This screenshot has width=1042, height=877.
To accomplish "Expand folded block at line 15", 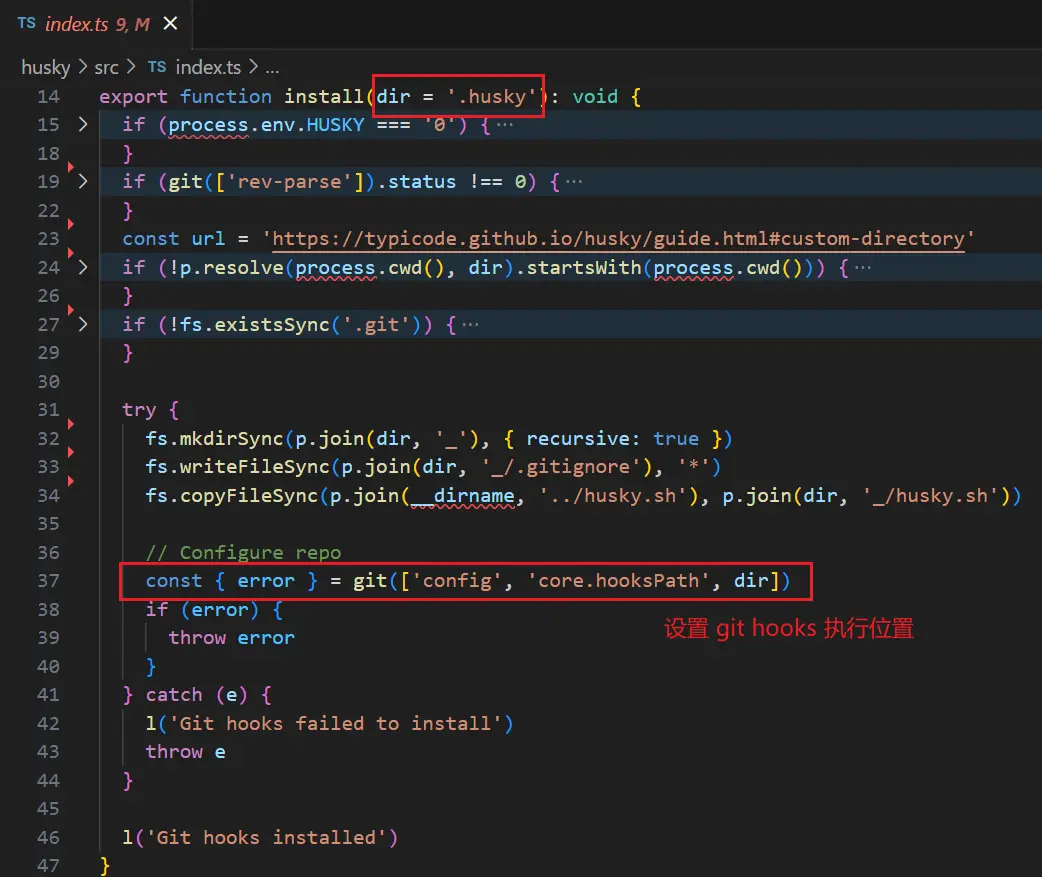I will pyautogui.click(x=82, y=124).
